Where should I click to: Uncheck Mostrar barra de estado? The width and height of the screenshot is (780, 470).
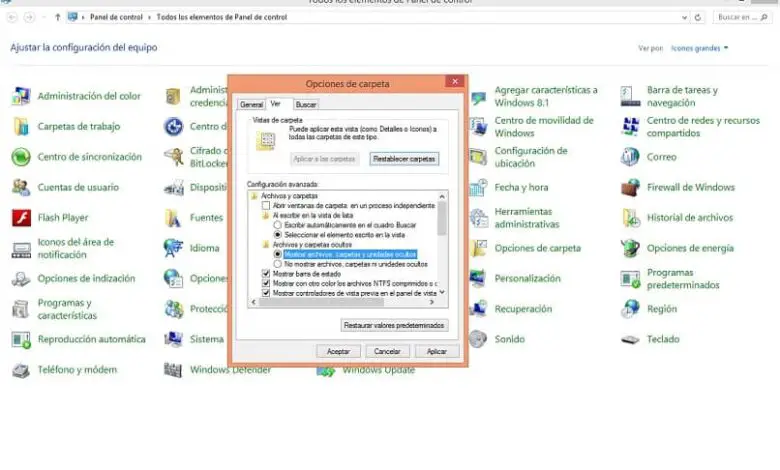[266, 274]
